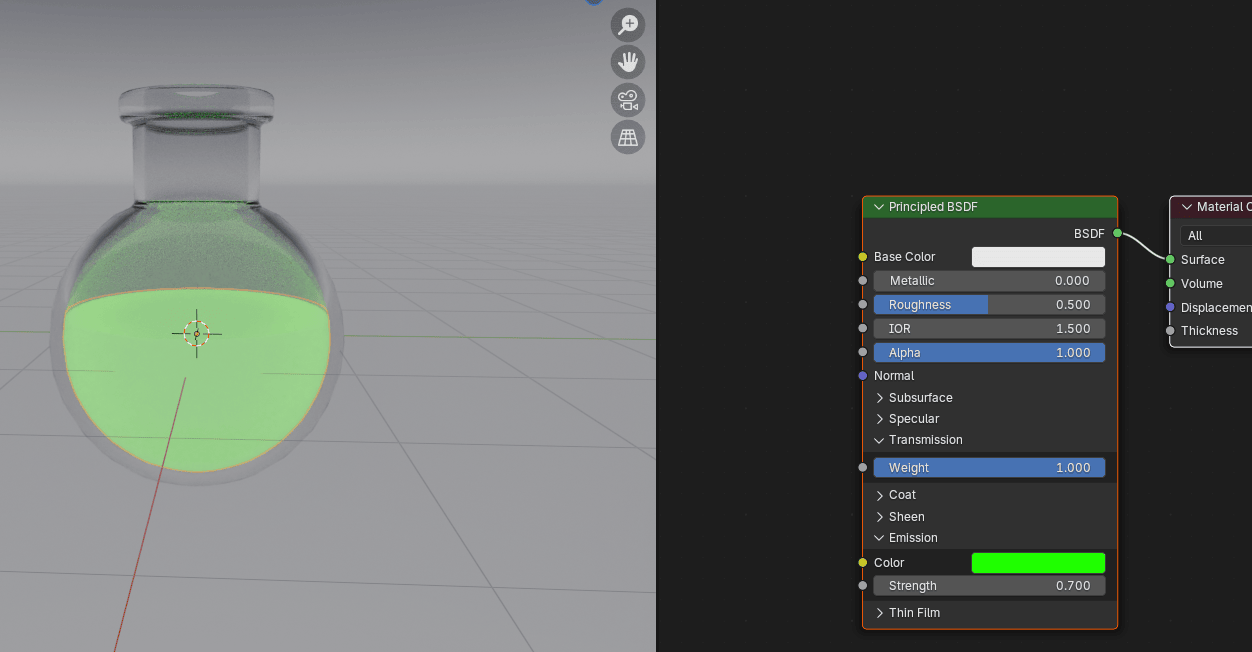1252x652 pixels.
Task: Click the Volume input socket
Action: point(1170,284)
